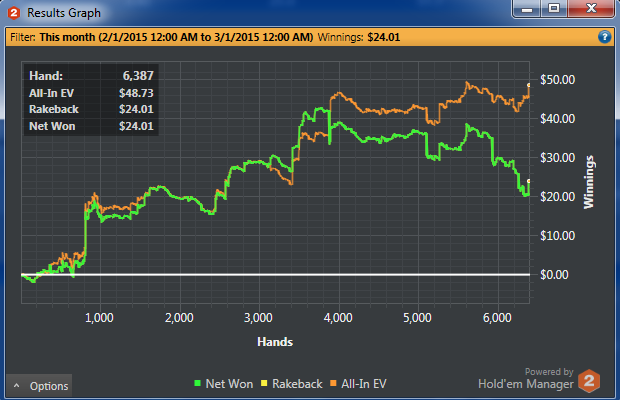The height and width of the screenshot is (400, 620).
Task: Click the Net Won line's end-point marker
Action: pyautogui.click(x=529, y=181)
